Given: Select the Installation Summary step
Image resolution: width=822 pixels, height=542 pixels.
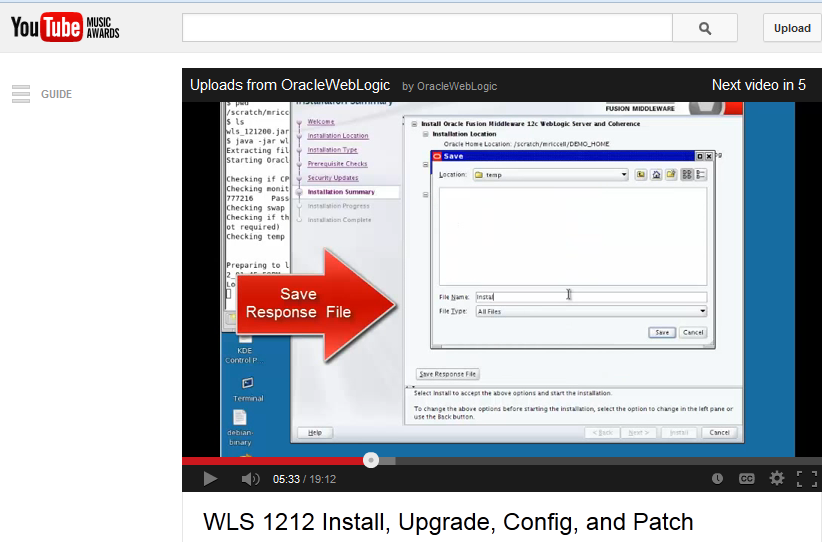Looking at the screenshot, I should click(341, 192).
